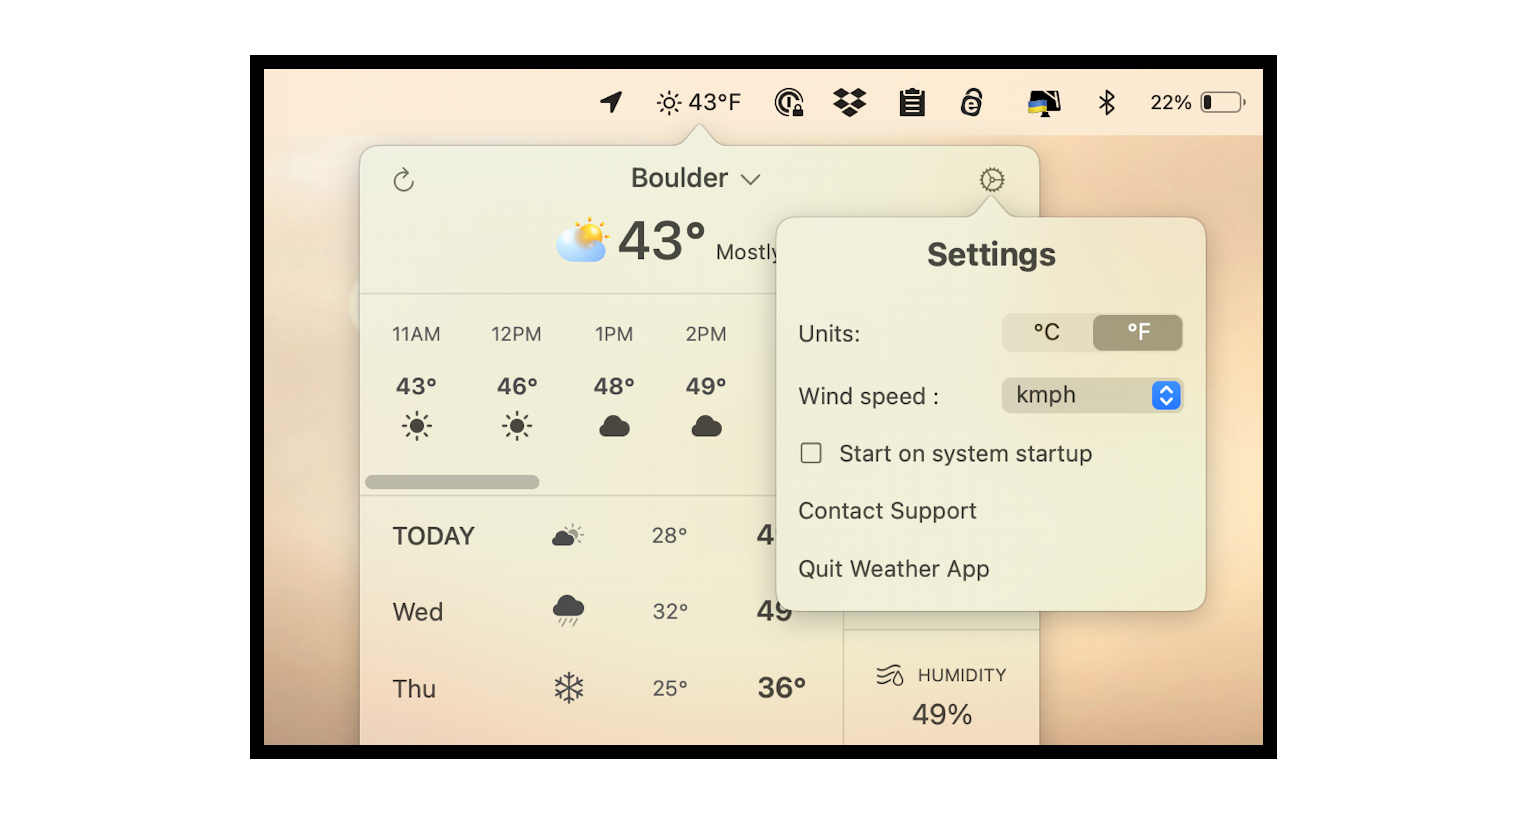Open the Dropbox icon in the menu bar
Screen dimensions: 1527x814
848,101
